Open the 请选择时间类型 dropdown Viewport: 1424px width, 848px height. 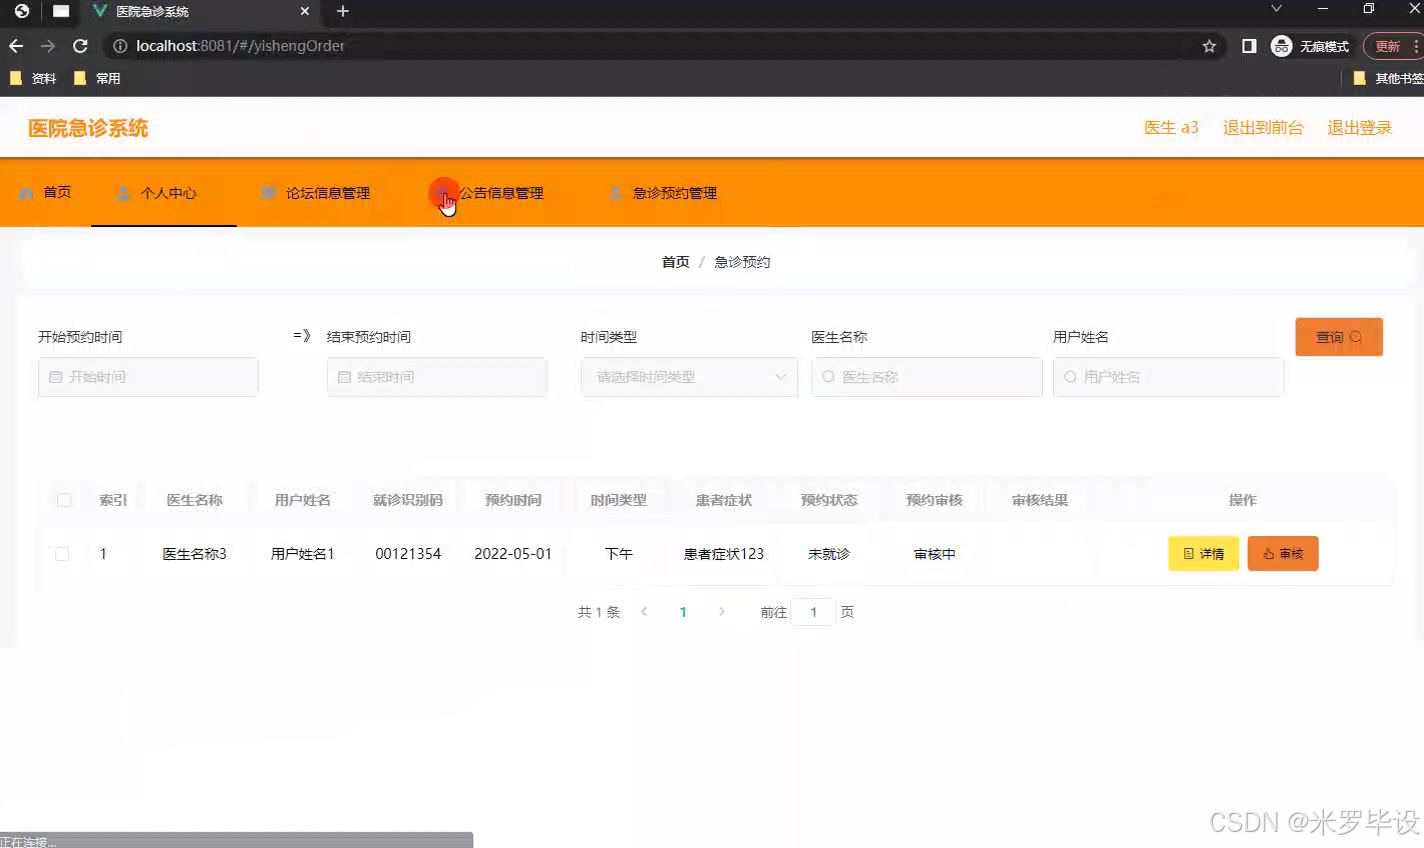point(688,377)
